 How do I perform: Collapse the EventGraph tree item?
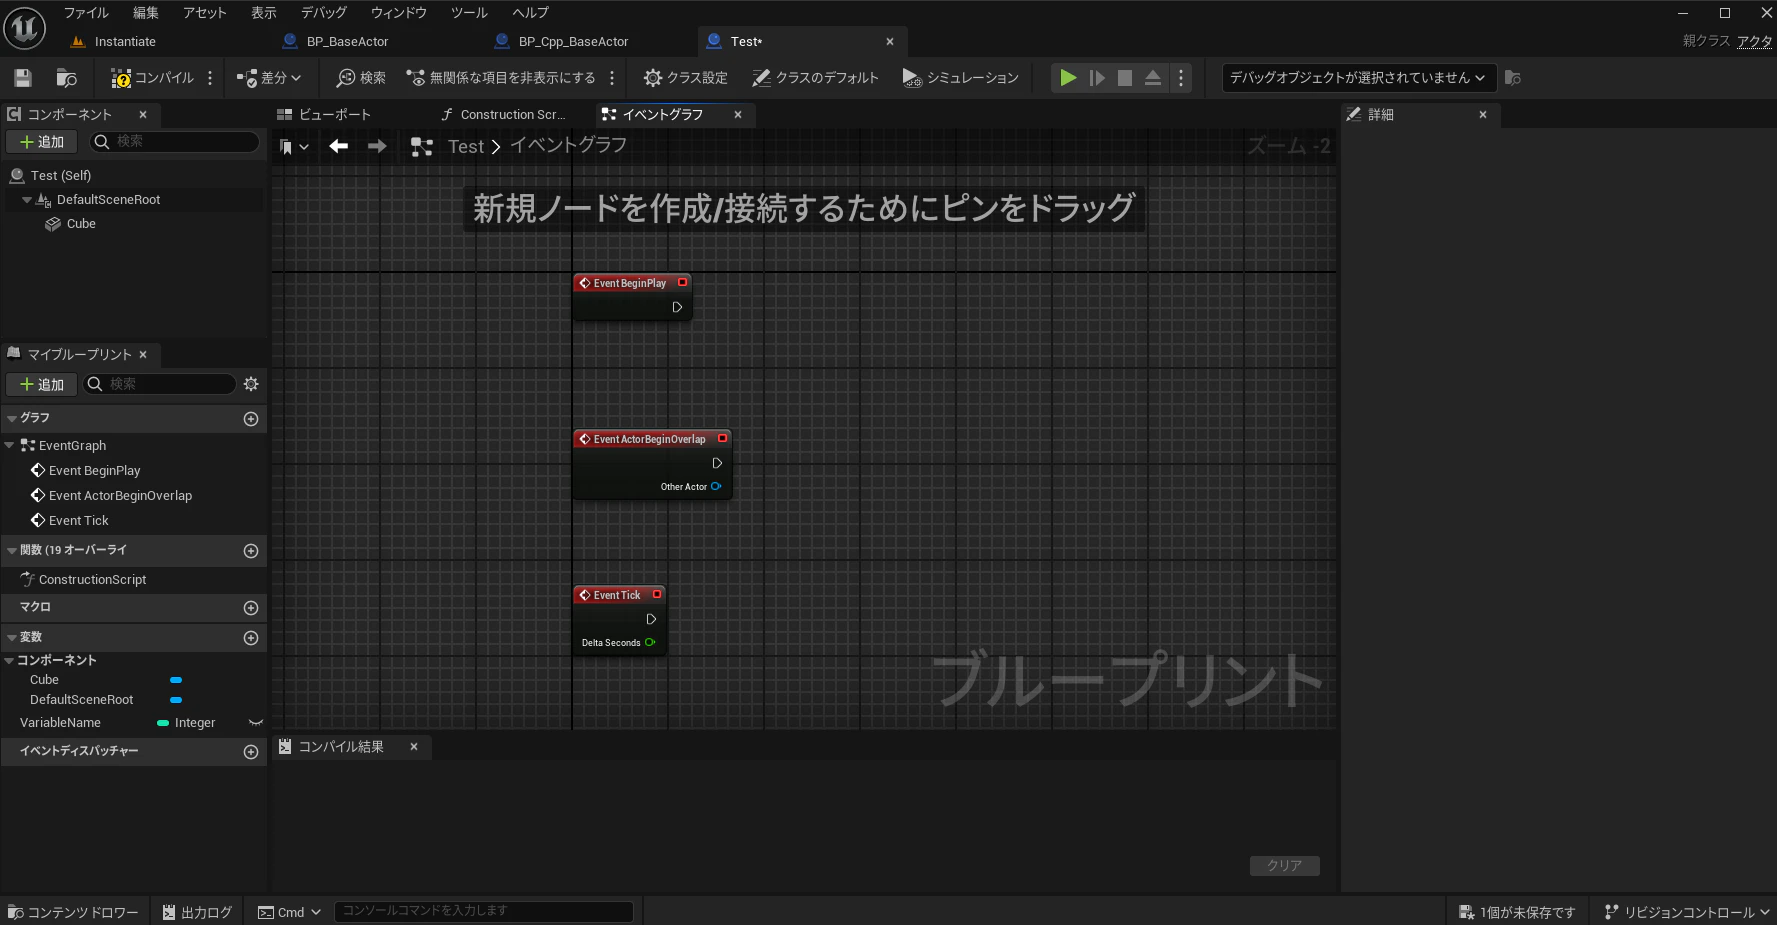[x=10, y=445]
